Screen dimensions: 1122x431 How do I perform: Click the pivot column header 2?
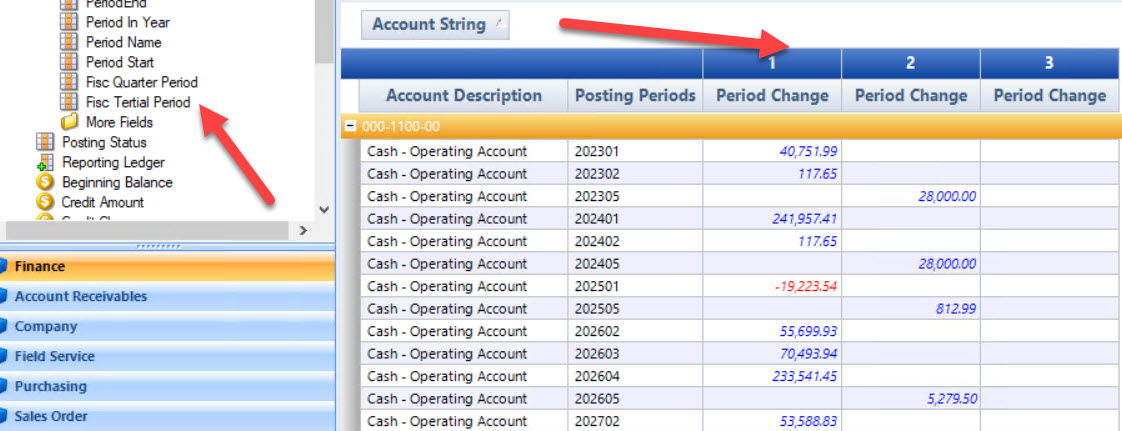click(x=911, y=64)
